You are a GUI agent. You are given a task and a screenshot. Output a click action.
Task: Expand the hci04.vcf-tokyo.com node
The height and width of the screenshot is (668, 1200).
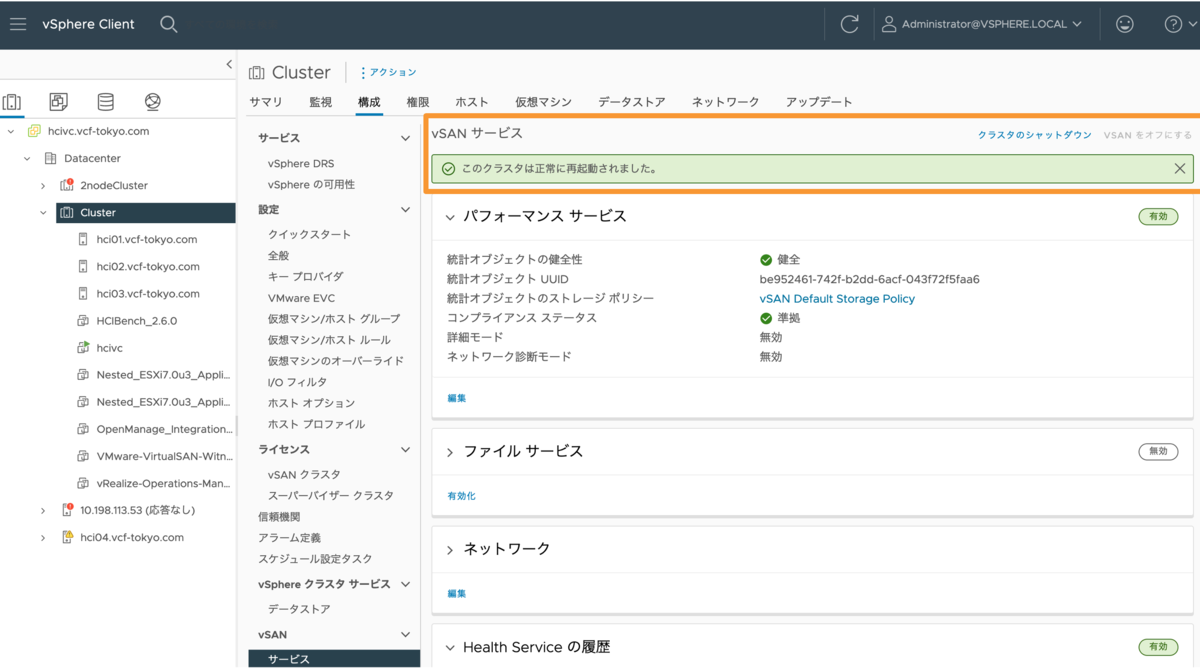pyautogui.click(x=43, y=537)
